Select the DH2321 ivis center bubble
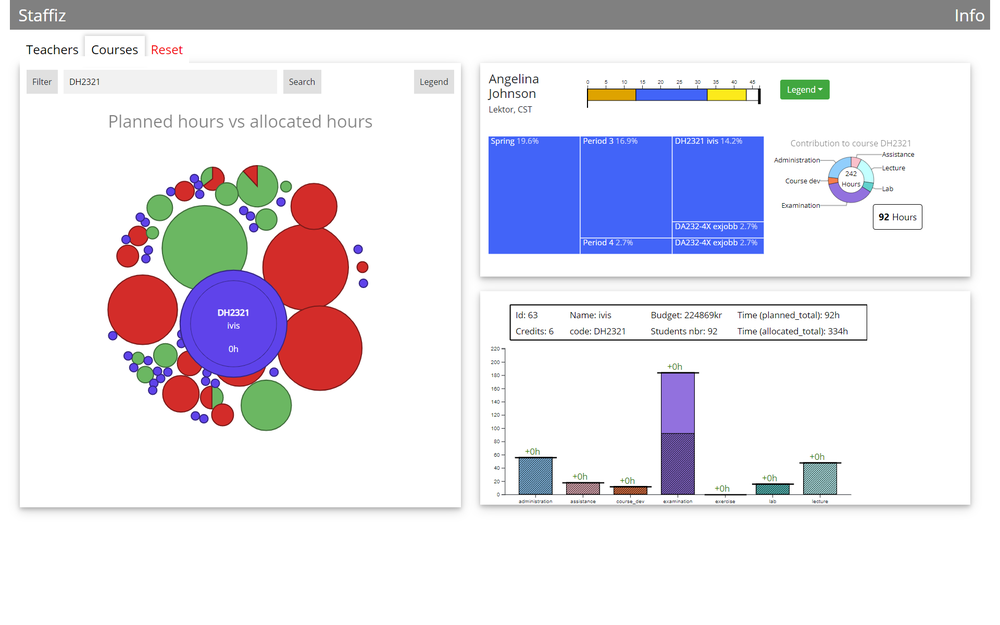This screenshot has height=625, width=1000. tap(233, 324)
